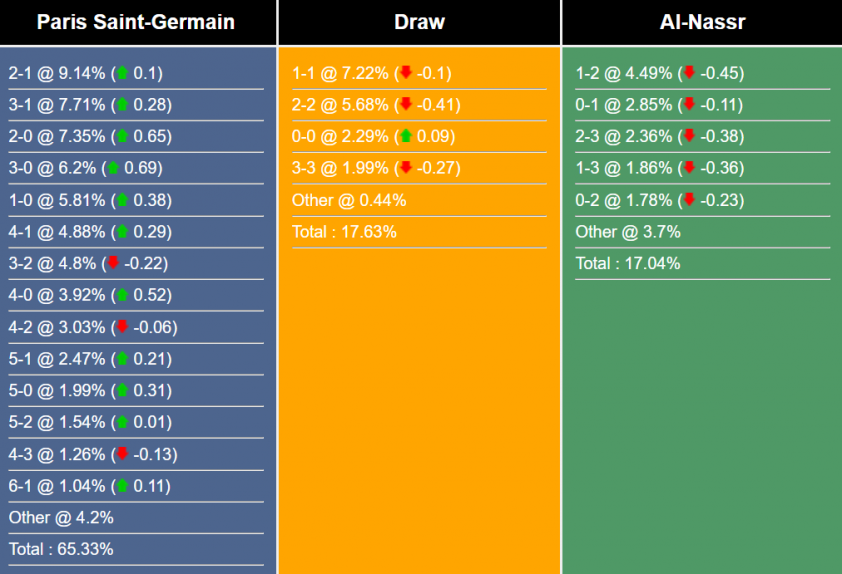Viewport: 842px width, 574px height.
Task: Click the red arrow next to 2-3 score
Action: coord(689,137)
